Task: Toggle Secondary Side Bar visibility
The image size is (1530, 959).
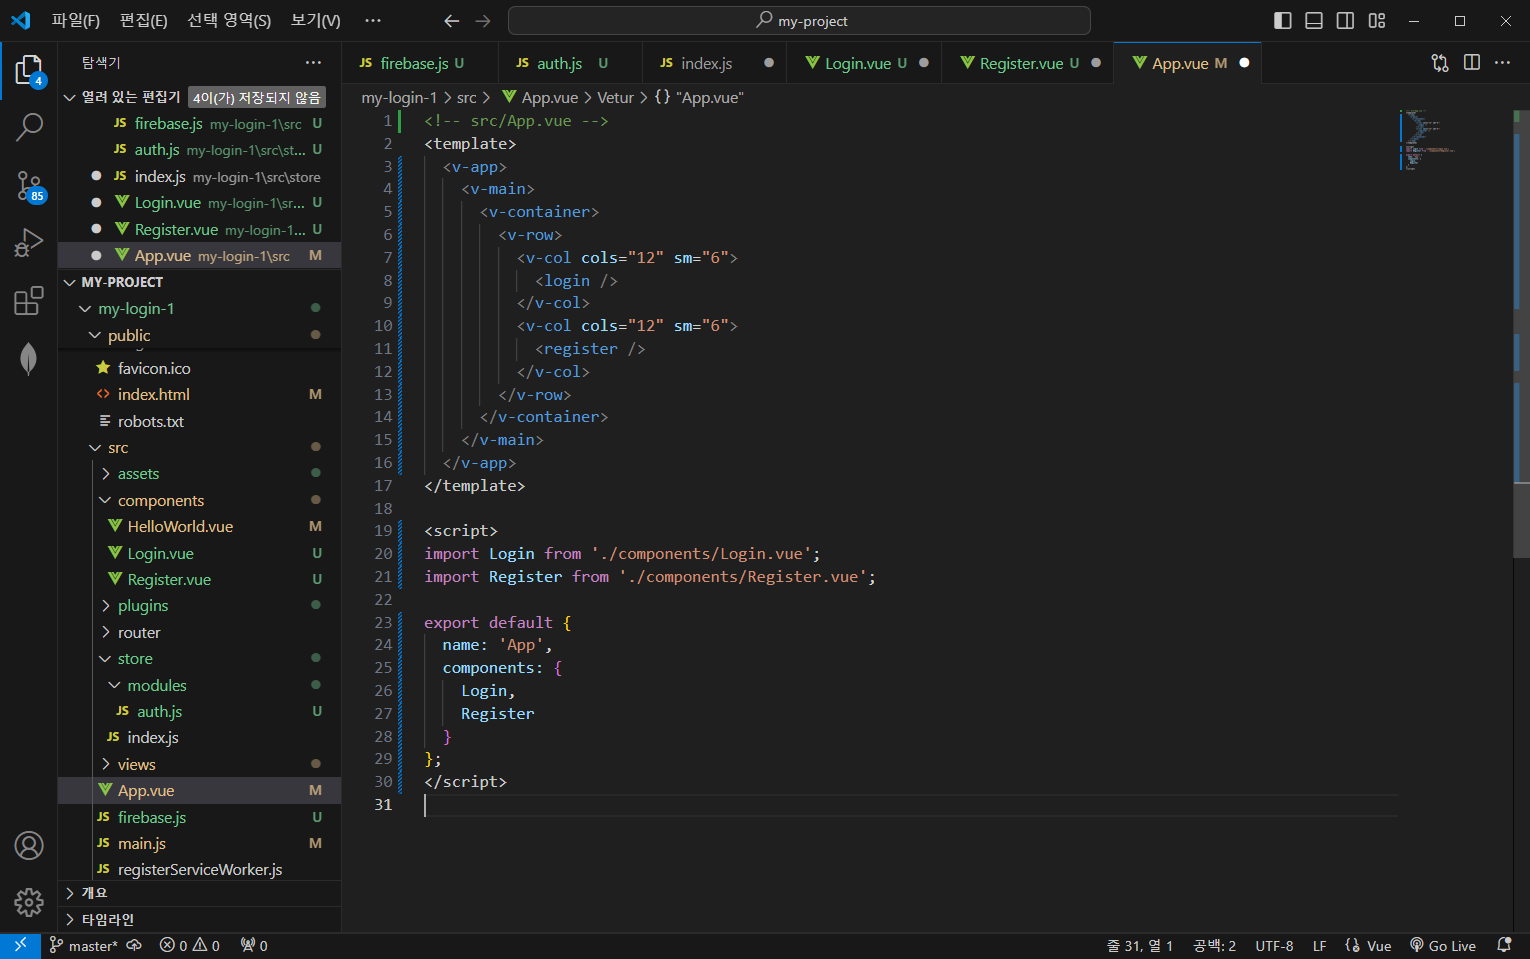Action: point(1346,21)
